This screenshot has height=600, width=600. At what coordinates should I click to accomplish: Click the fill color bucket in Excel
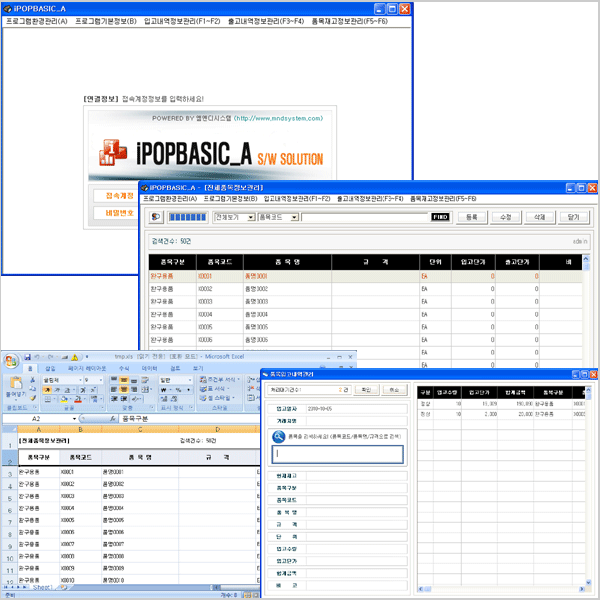(x=64, y=399)
